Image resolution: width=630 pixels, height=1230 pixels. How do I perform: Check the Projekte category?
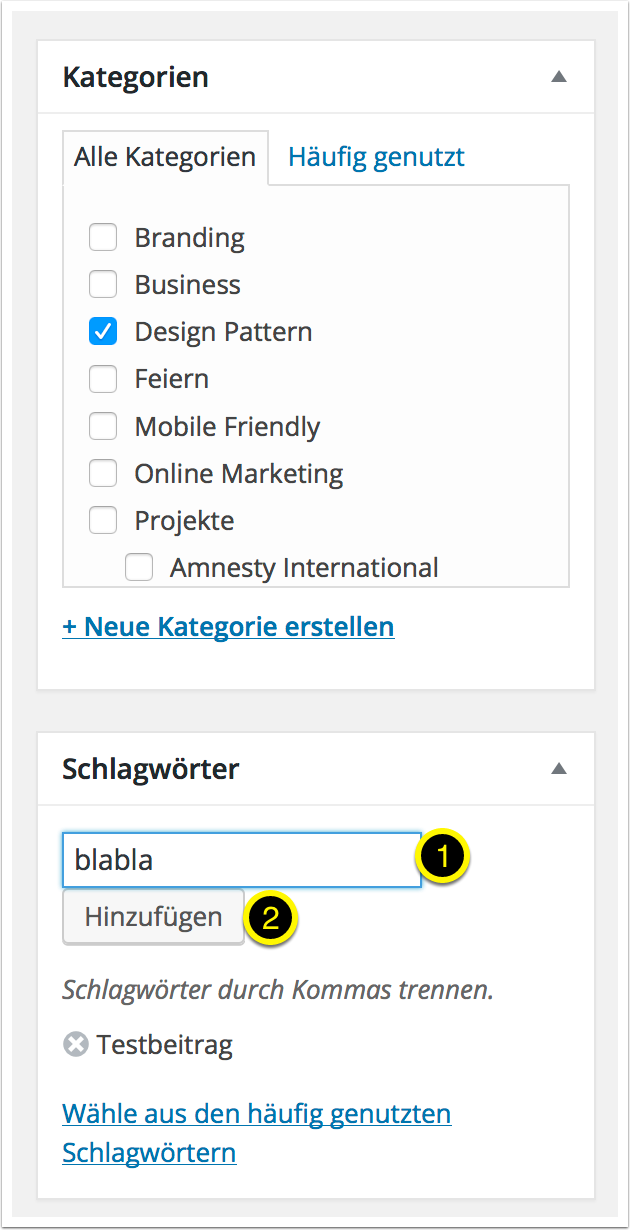(x=103, y=520)
